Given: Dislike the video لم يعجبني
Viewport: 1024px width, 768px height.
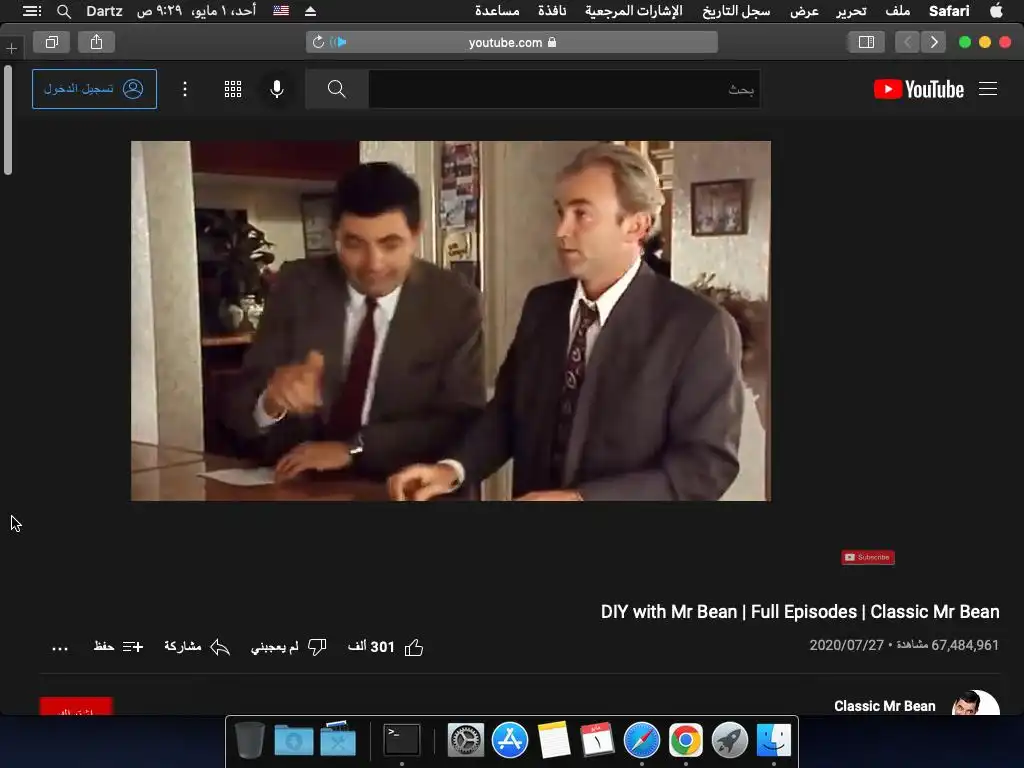Looking at the screenshot, I should click(x=289, y=647).
